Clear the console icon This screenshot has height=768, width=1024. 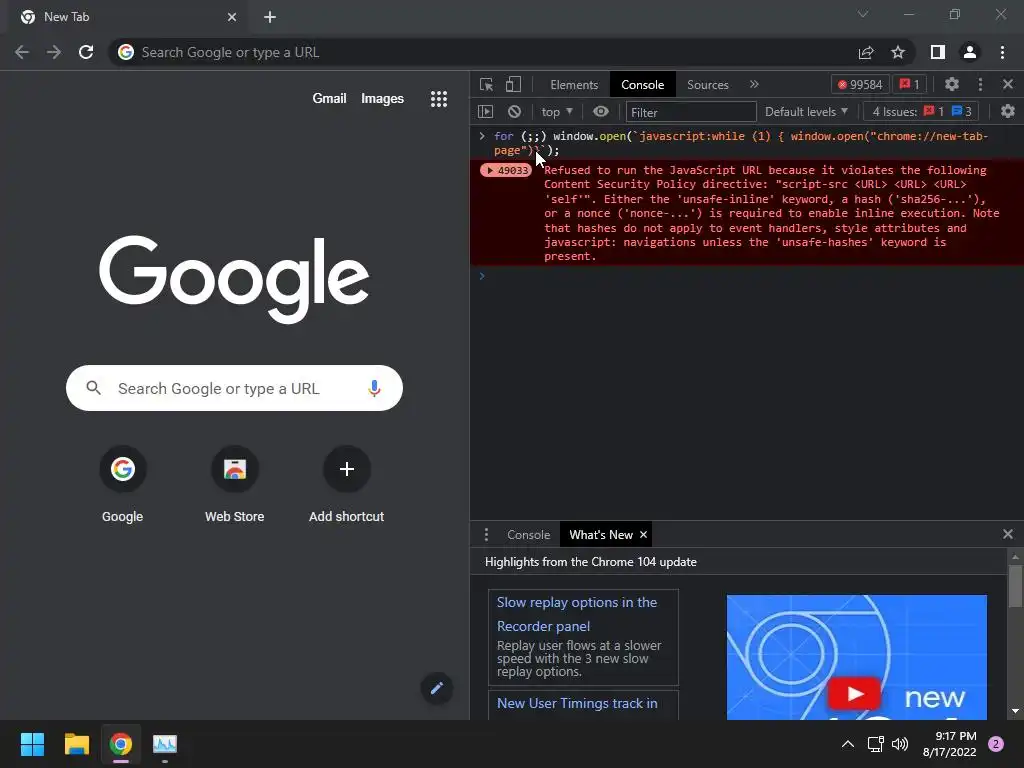[515, 112]
